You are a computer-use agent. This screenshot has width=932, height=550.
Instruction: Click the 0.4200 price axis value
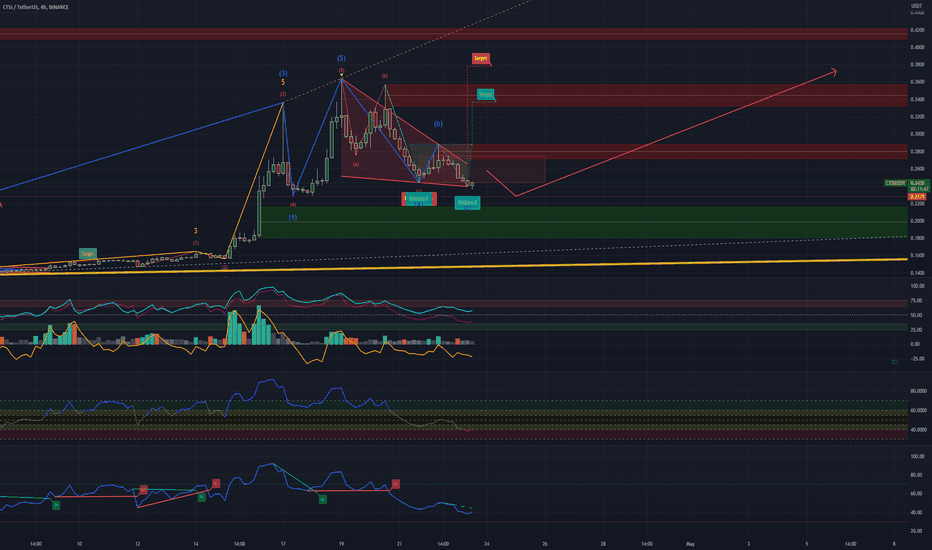click(917, 30)
